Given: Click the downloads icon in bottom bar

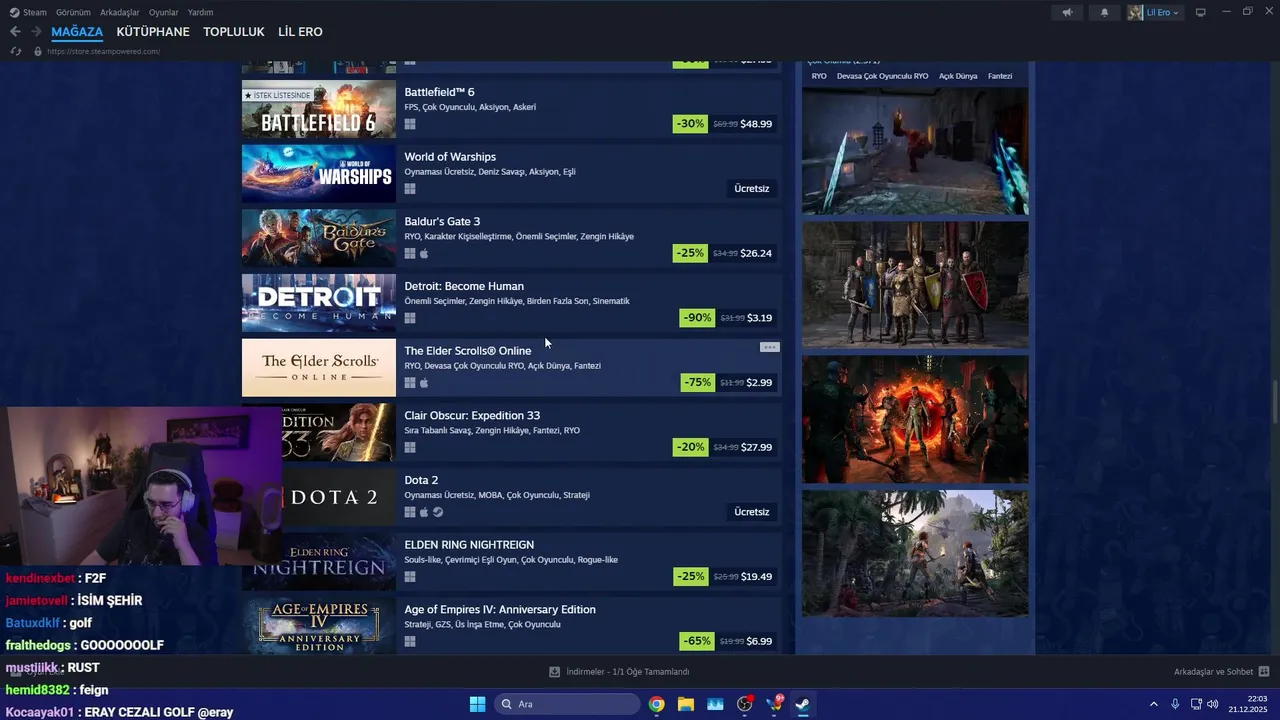Looking at the screenshot, I should tap(555, 672).
